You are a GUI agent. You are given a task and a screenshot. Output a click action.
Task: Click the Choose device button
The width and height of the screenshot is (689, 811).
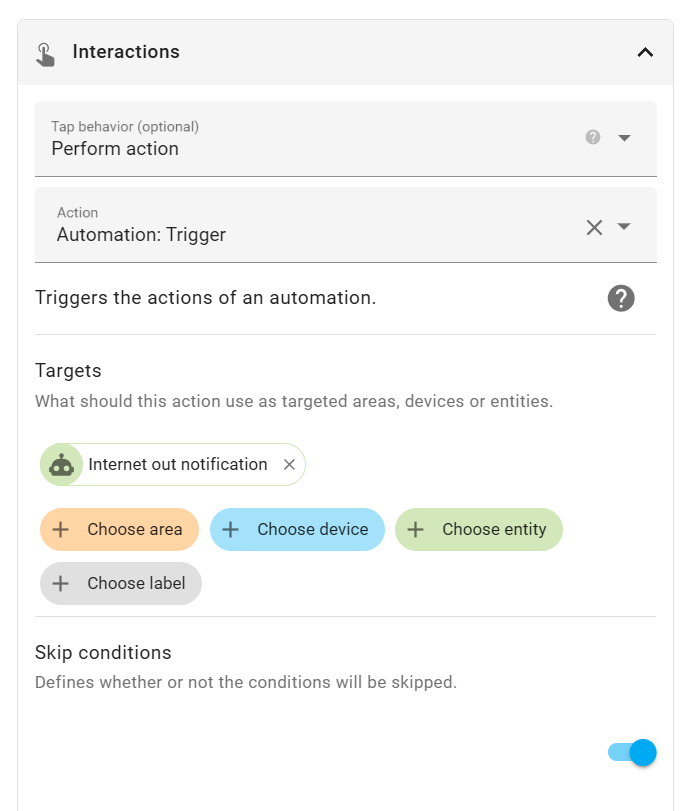(297, 529)
